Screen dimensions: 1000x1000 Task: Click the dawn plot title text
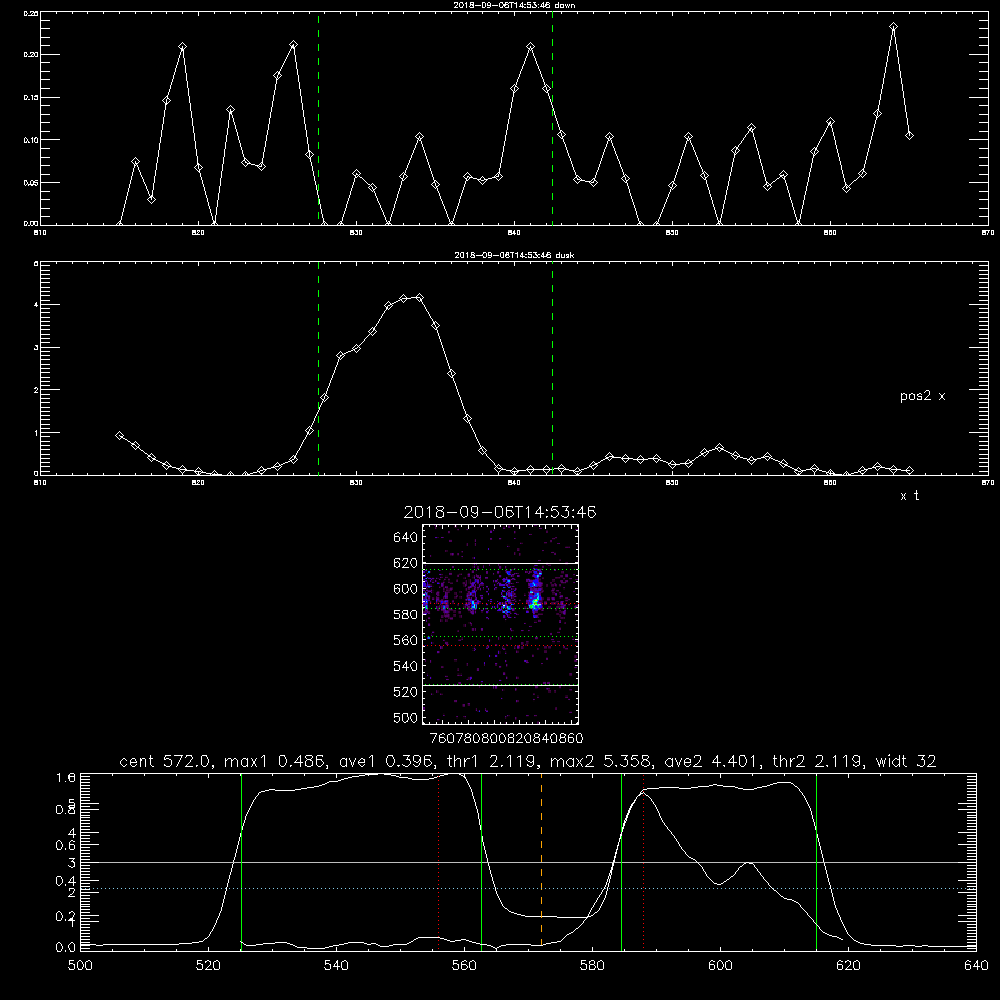coord(514,5)
